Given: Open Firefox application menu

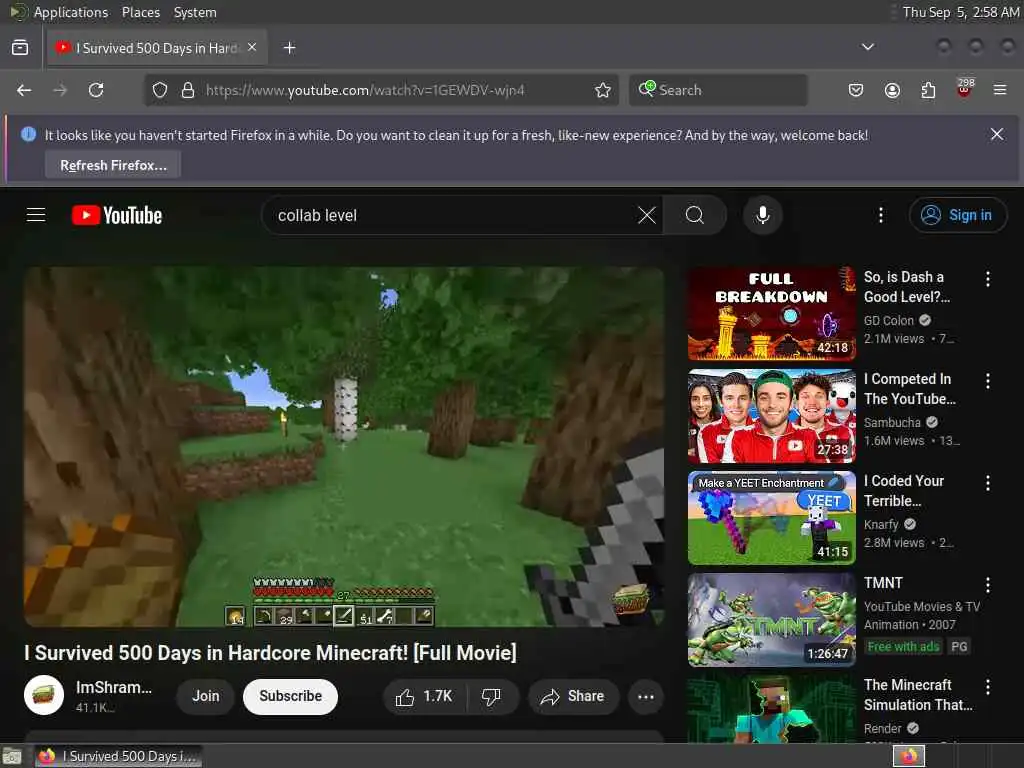Looking at the screenshot, I should click(1000, 90).
